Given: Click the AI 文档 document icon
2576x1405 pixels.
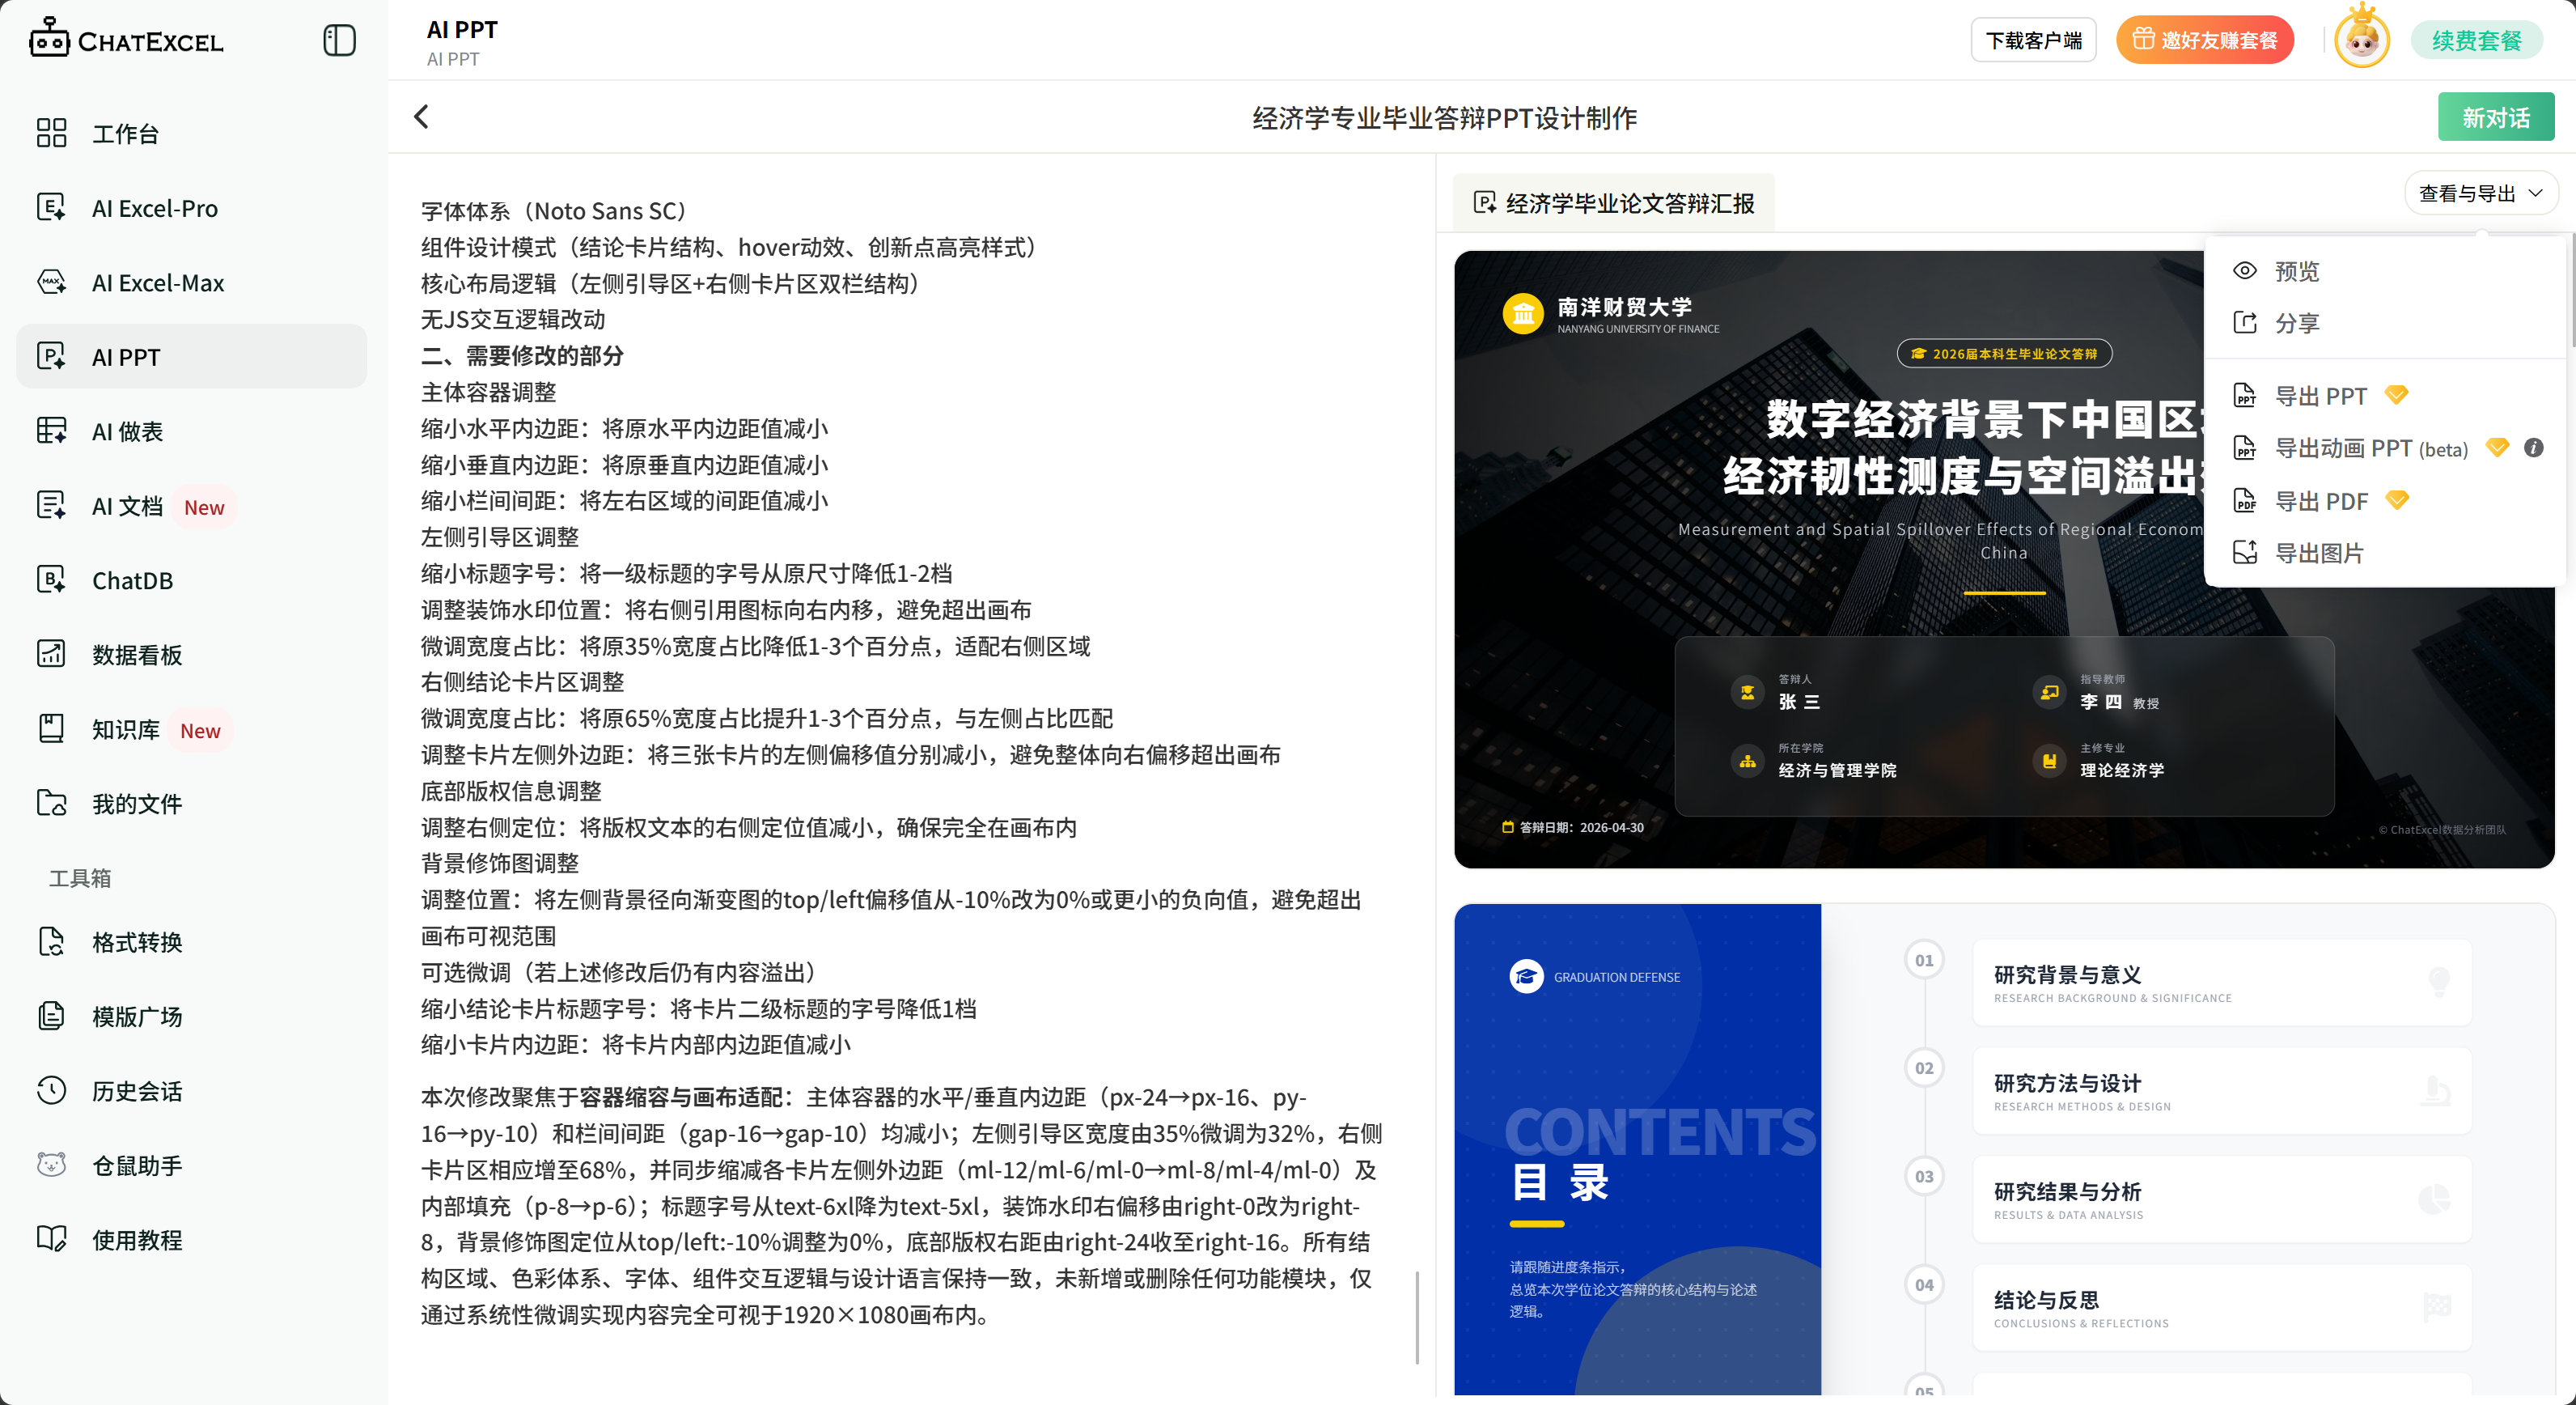Looking at the screenshot, I should [x=51, y=506].
